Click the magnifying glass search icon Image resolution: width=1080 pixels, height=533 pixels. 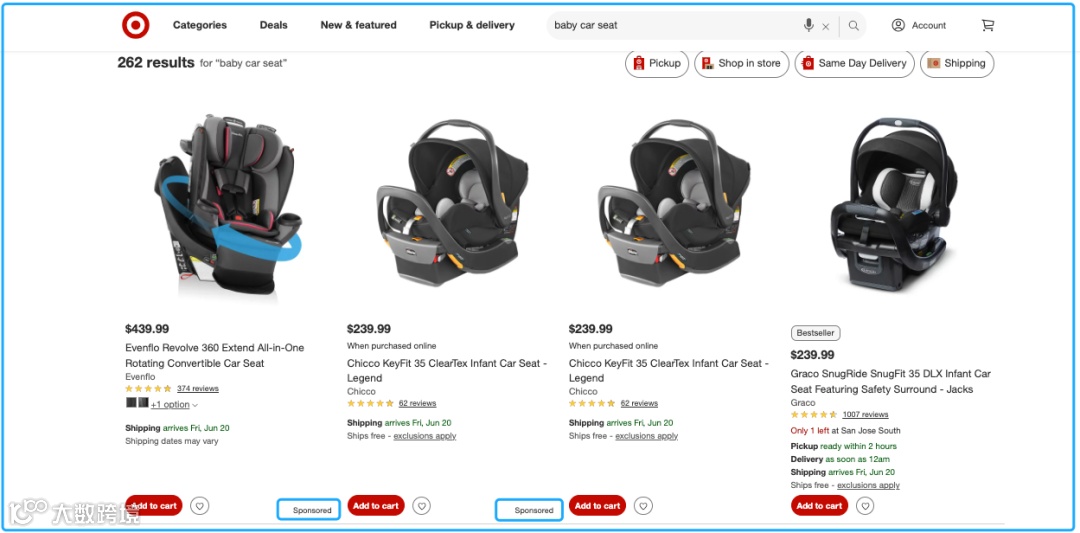tap(853, 25)
